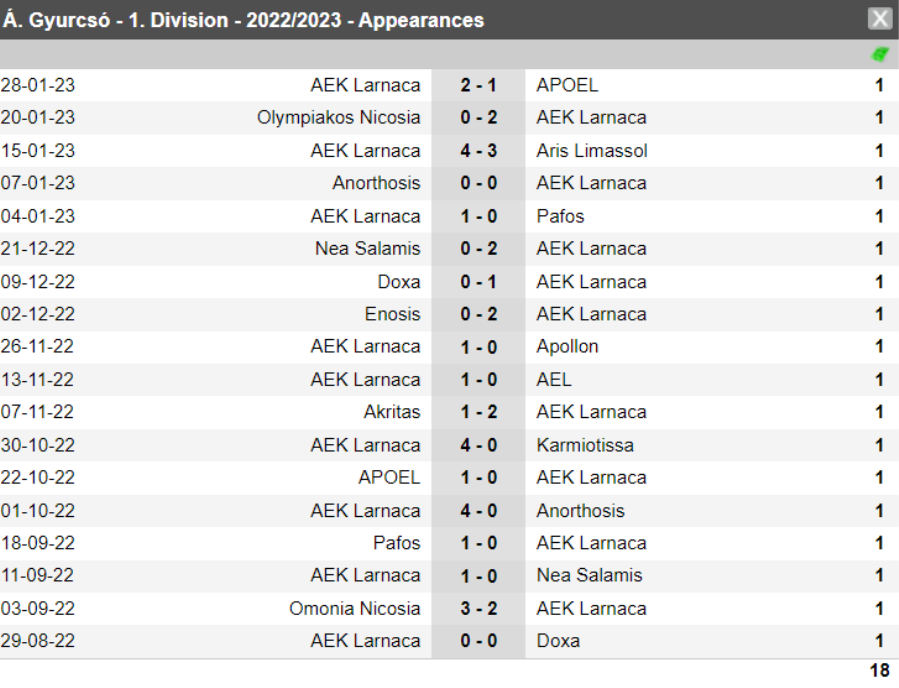The height and width of the screenshot is (688, 899).
Task: Open the 3 - 2 Omonia Nicosia match score
Action: tap(478, 608)
